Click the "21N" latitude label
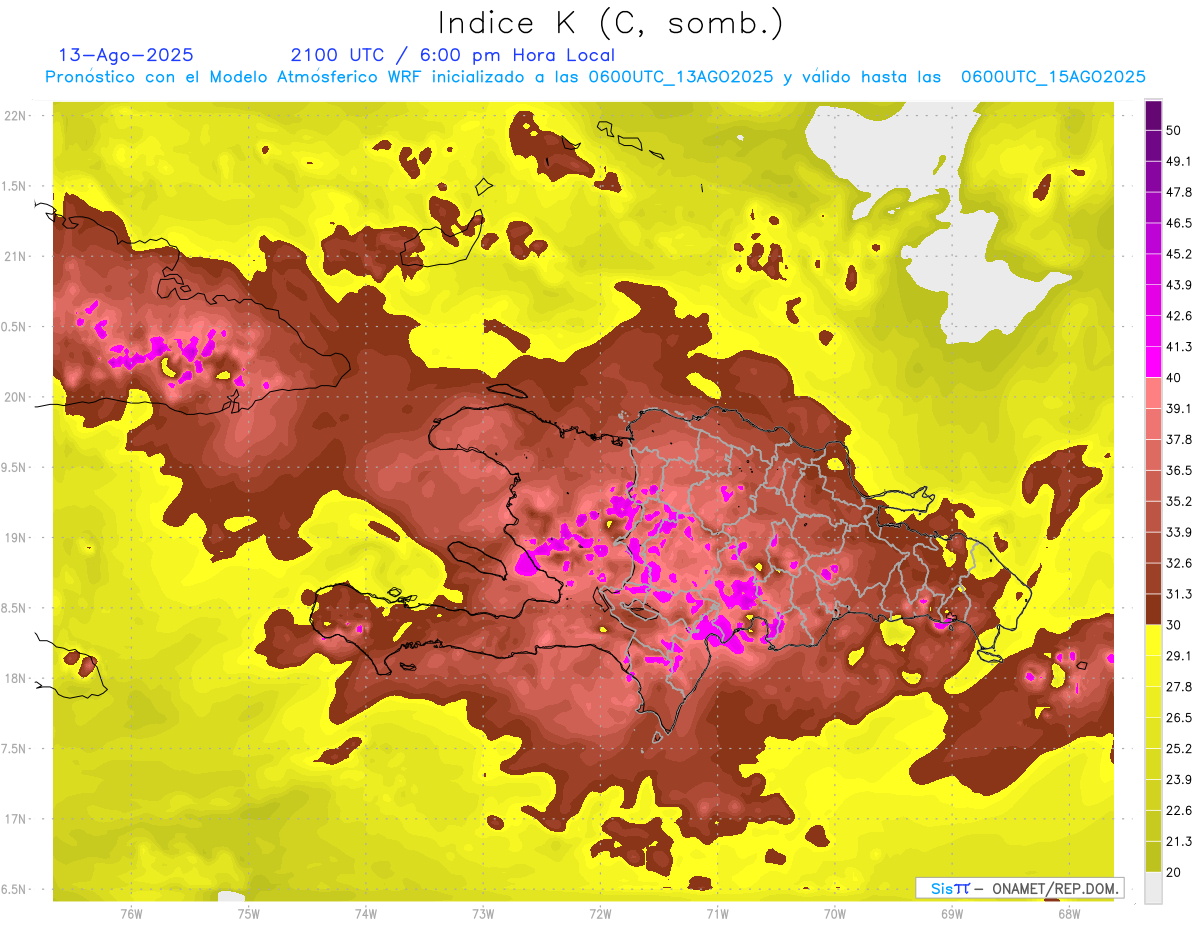1200x927 pixels. pyautogui.click(x=17, y=257)
